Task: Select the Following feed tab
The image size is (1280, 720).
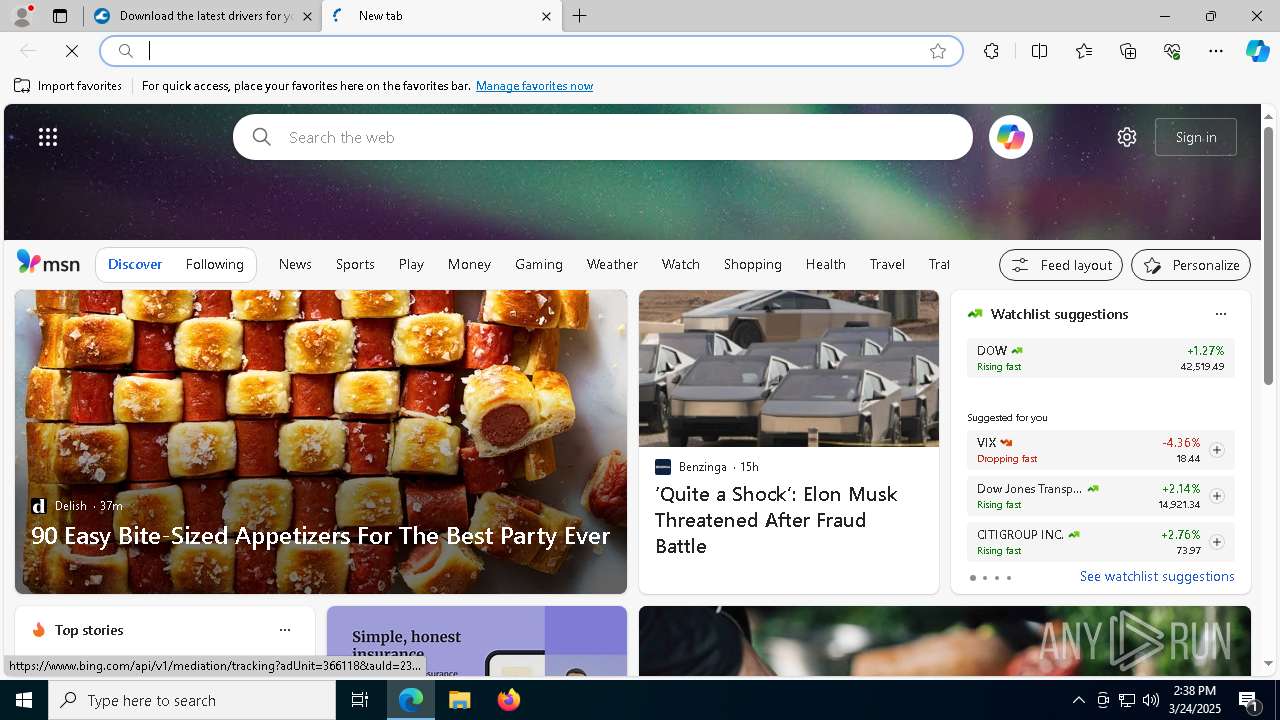Action: click(214, 264)
